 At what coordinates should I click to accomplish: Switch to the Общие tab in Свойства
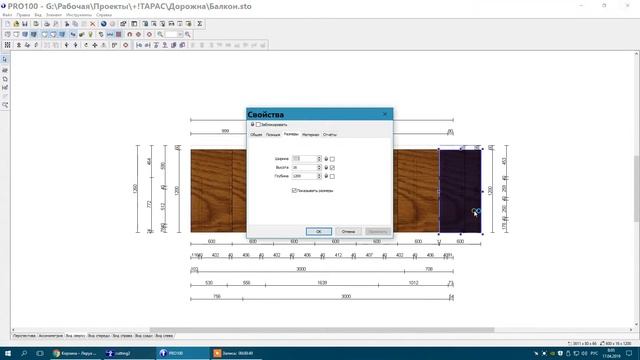(x=256, y=134)
